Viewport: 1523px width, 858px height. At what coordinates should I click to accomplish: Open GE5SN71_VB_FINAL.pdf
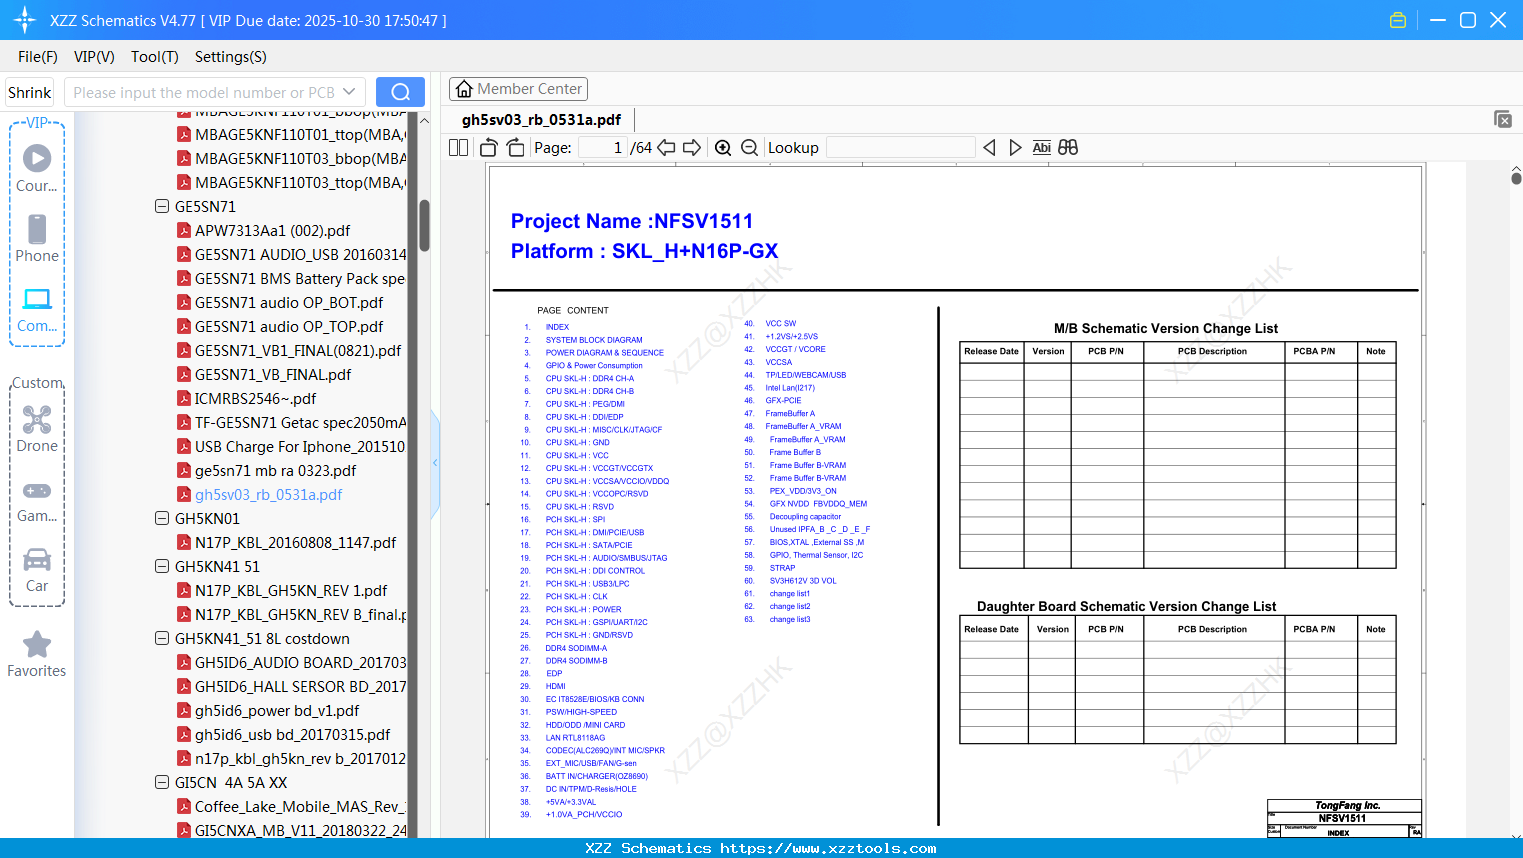[273, 375]
